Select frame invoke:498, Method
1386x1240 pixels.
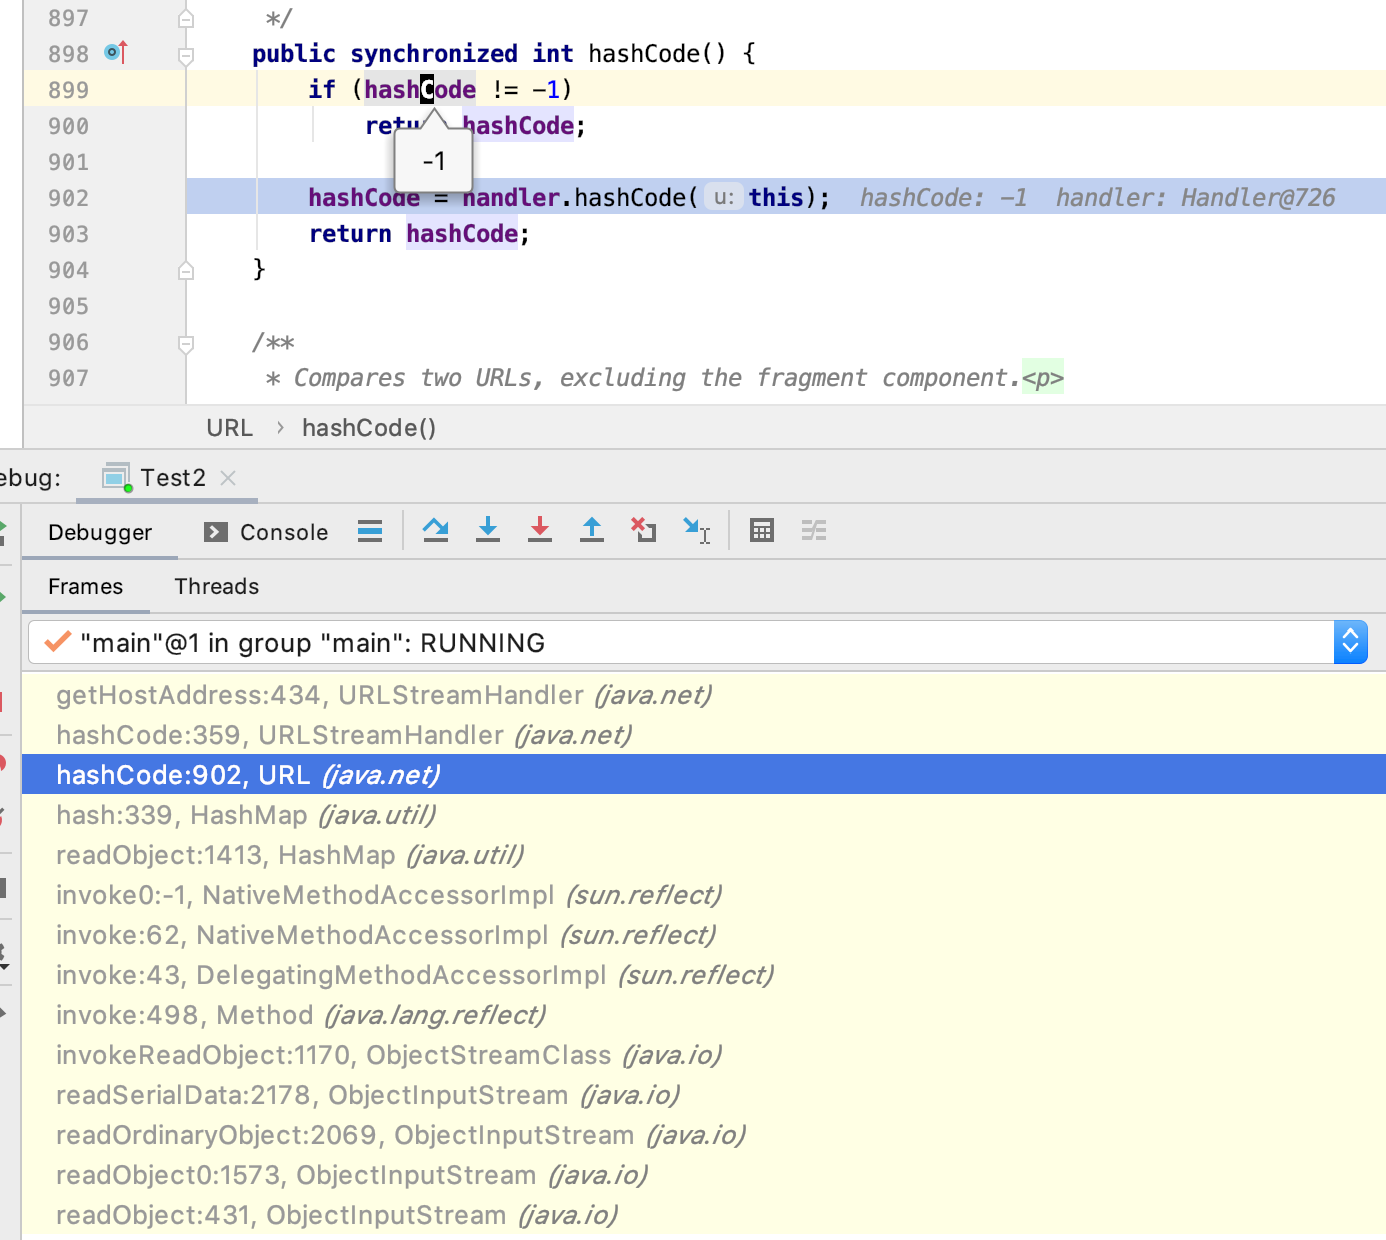click(704, 1015)
